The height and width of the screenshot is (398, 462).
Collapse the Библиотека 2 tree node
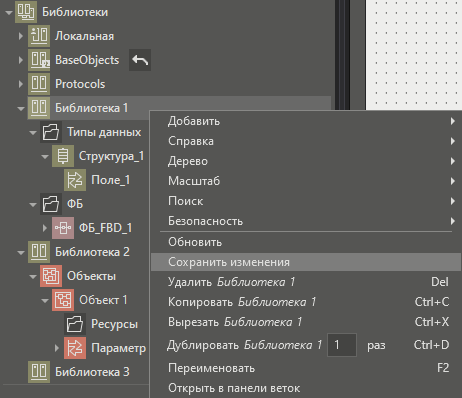point(21,252)
